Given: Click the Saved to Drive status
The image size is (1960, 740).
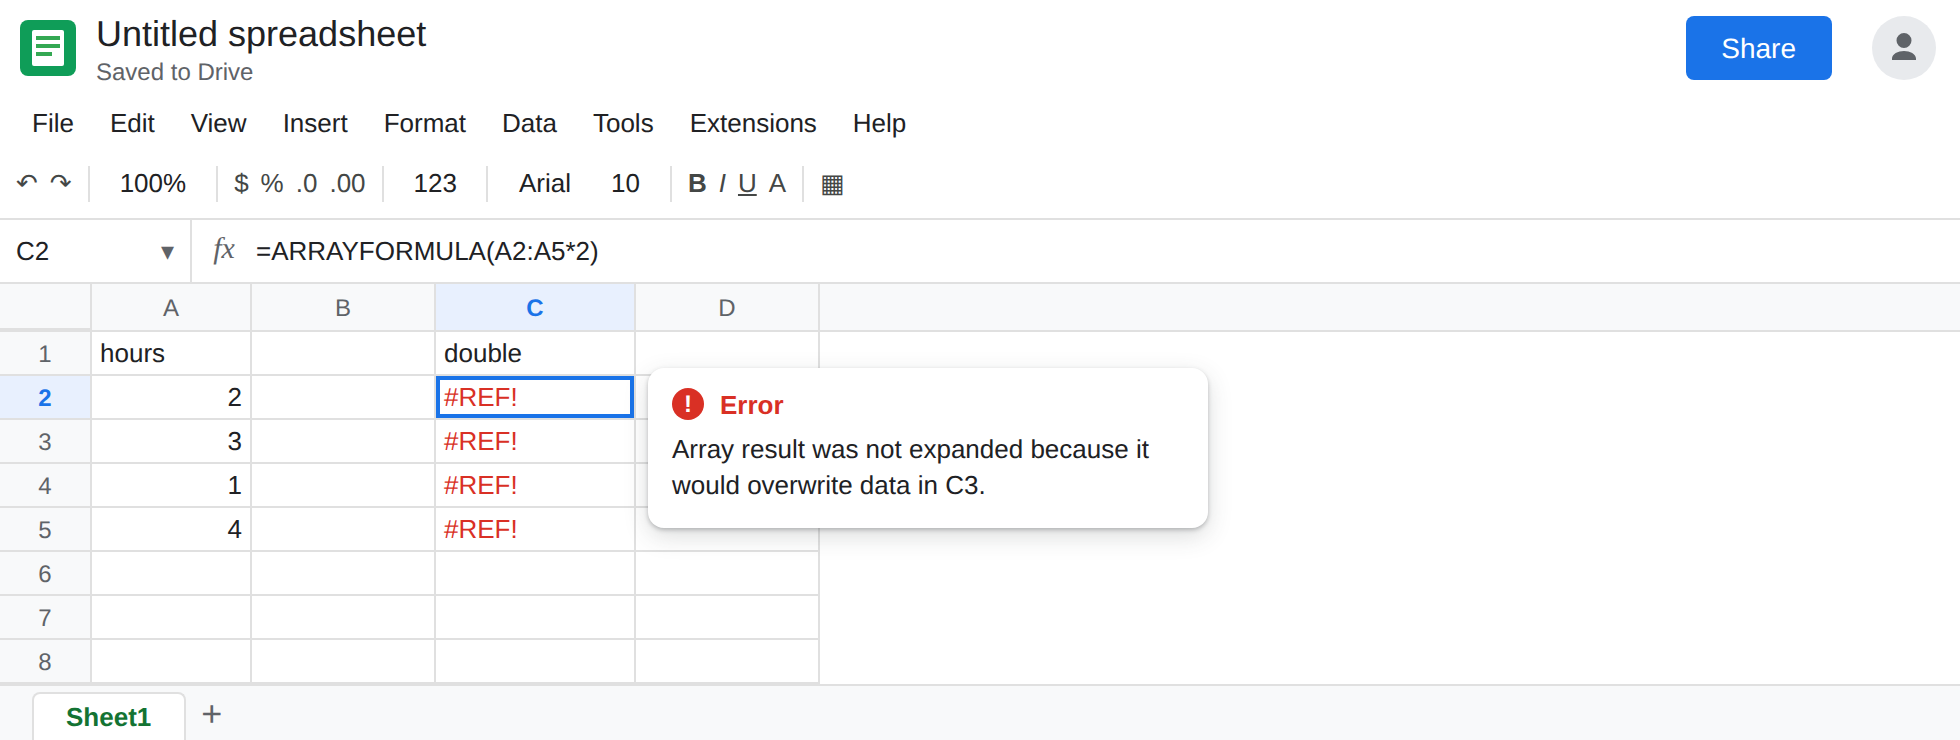Looking at the screenshot, I should click(174, 72).
